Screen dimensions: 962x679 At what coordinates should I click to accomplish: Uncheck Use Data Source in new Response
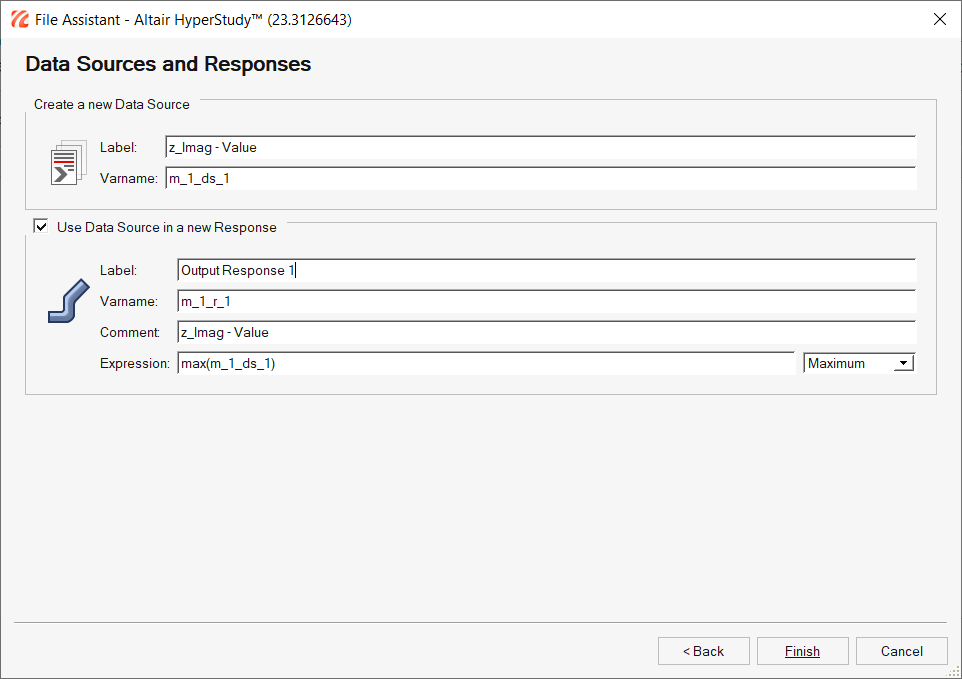[x=41, y=226]
